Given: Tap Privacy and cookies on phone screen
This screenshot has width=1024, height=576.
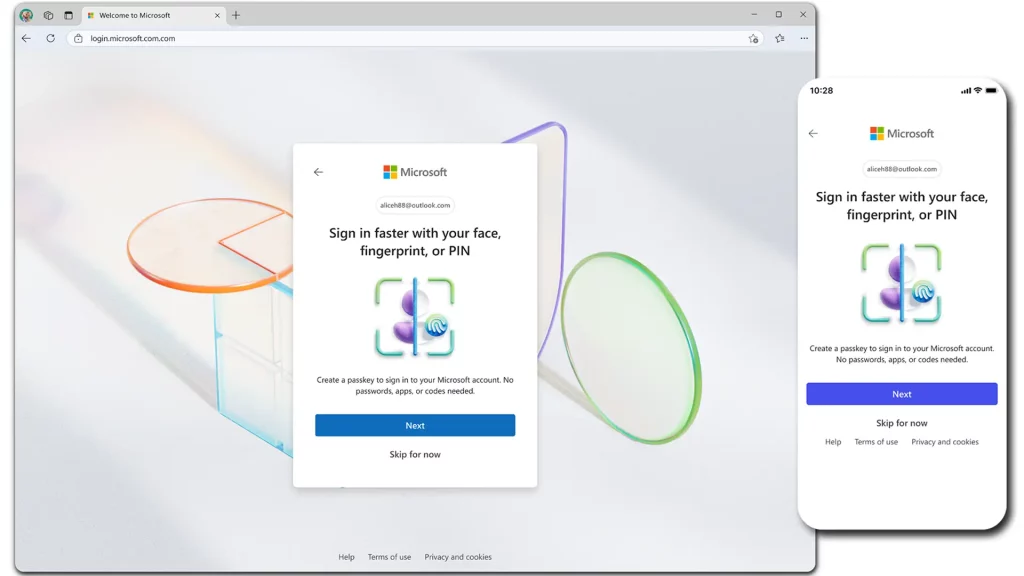Looking at the screenshot, I should (945, 442).
